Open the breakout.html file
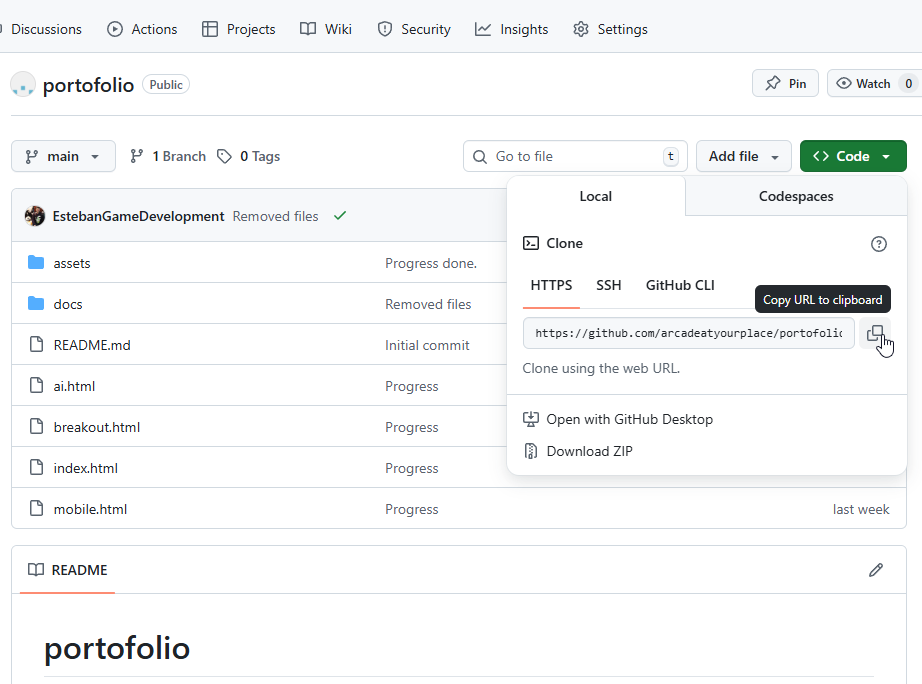Viewport: 922px width, 684px height. (x=97, y=427)
